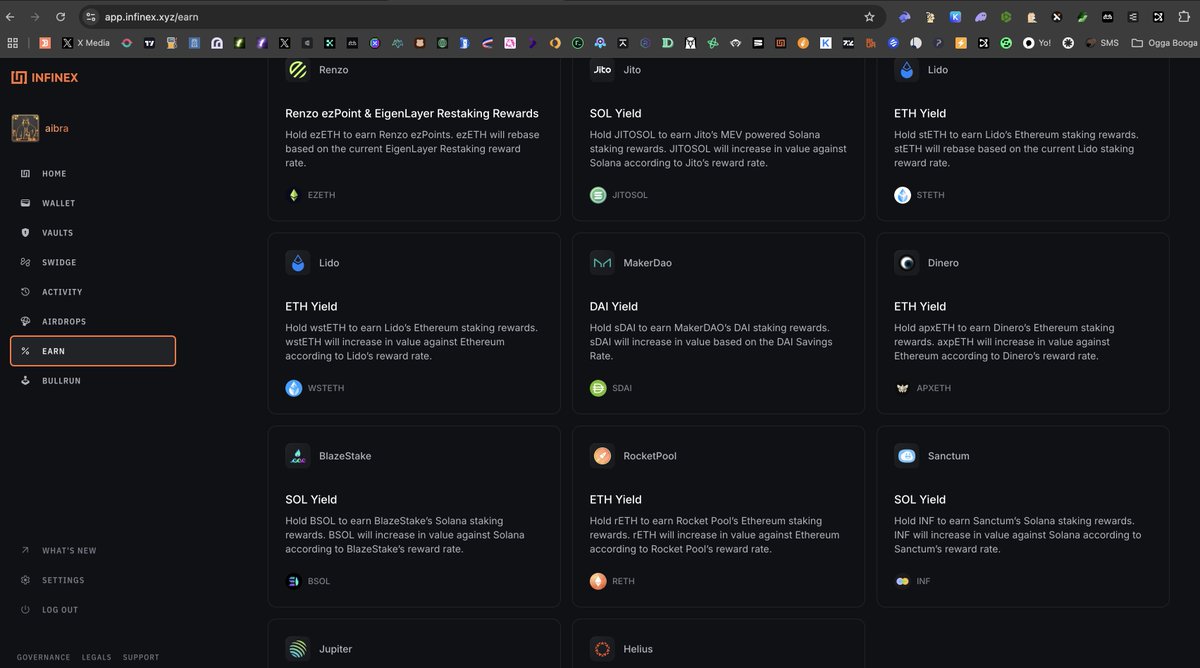This screenshot has height=668, width=1200.
Task: Click the Lido logo above stETH card
Action: pyautogui.click(x=907, y=70)
